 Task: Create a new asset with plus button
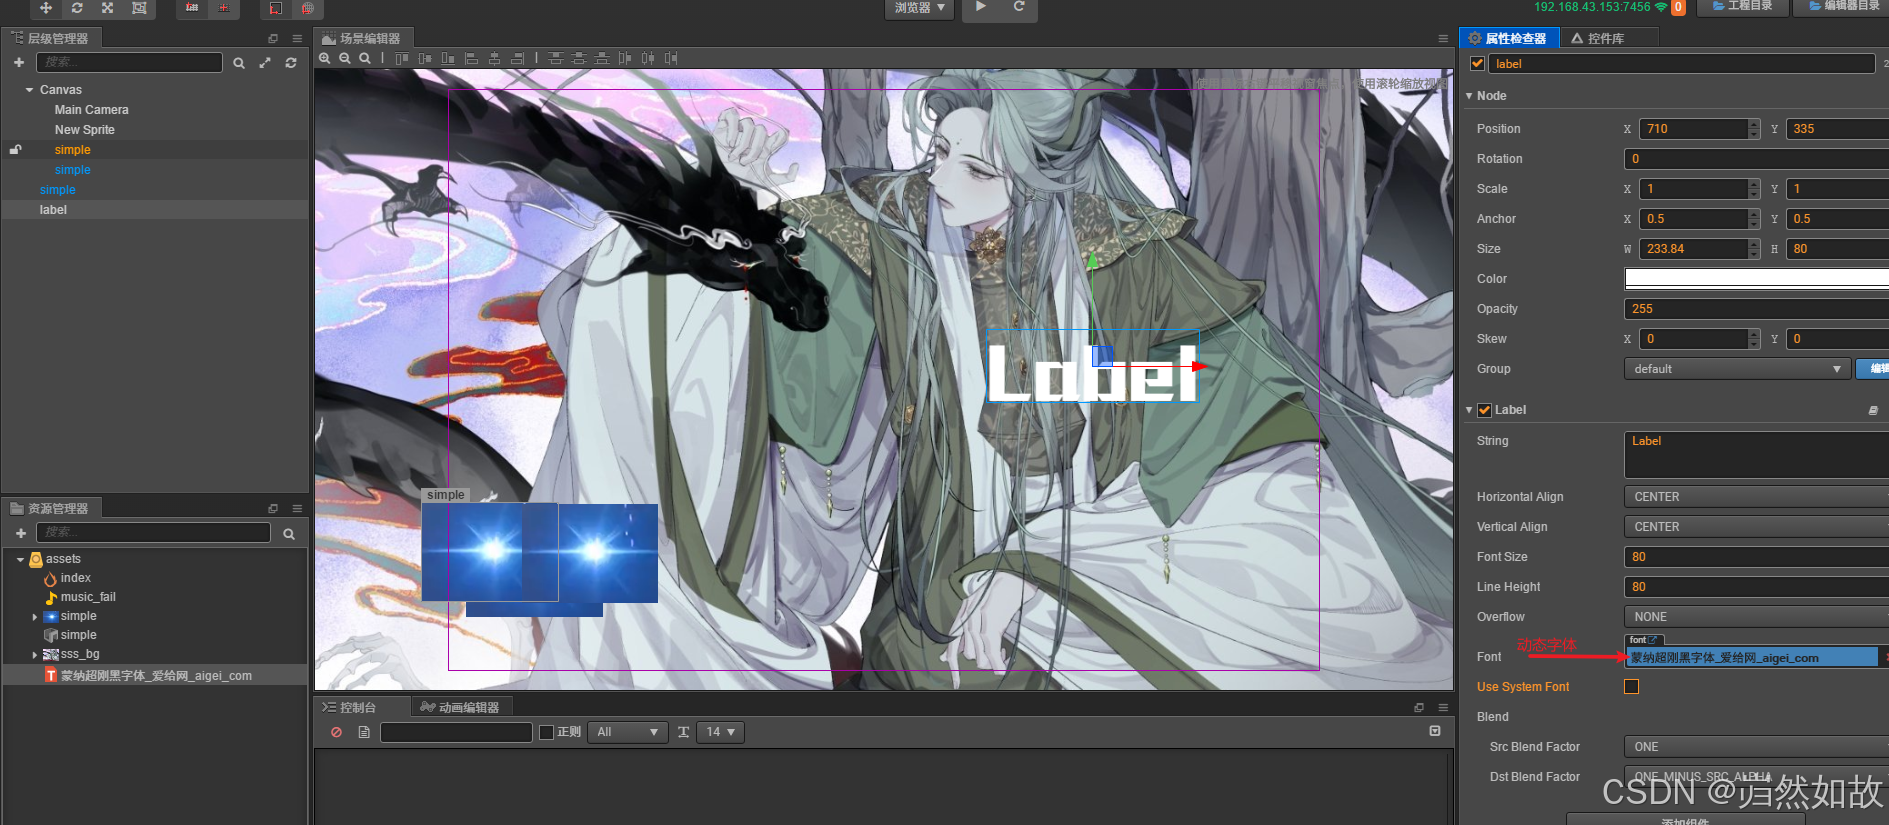(21, 533)
